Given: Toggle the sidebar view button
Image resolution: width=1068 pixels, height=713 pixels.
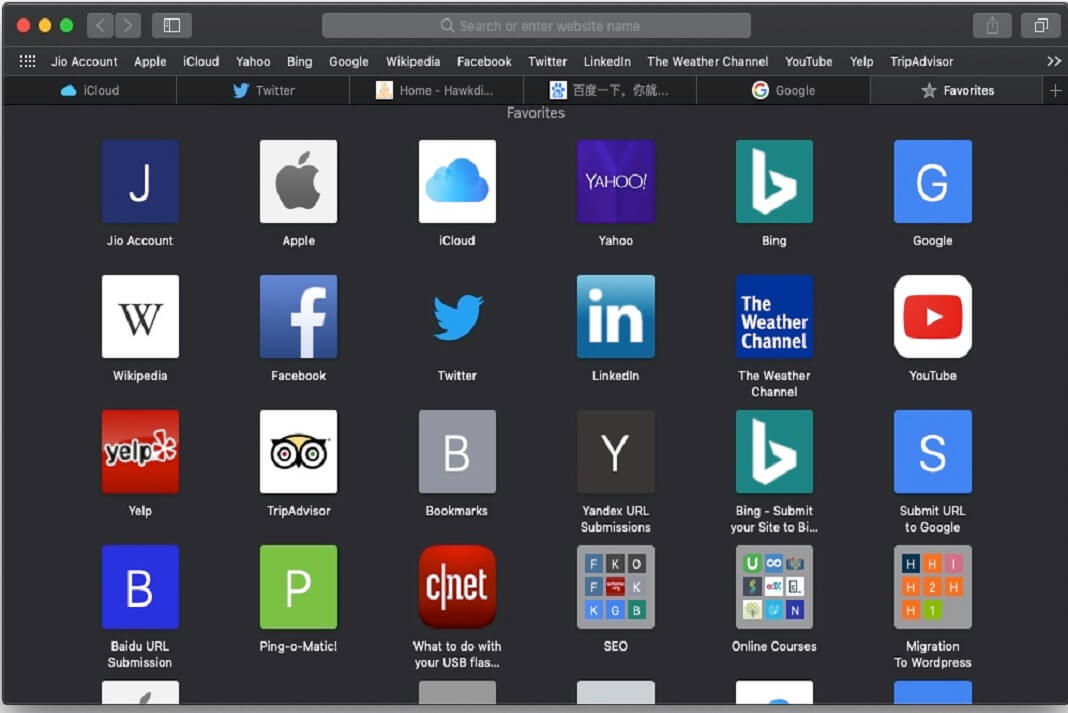Looking at the screenshot, I should click(171, 25).
